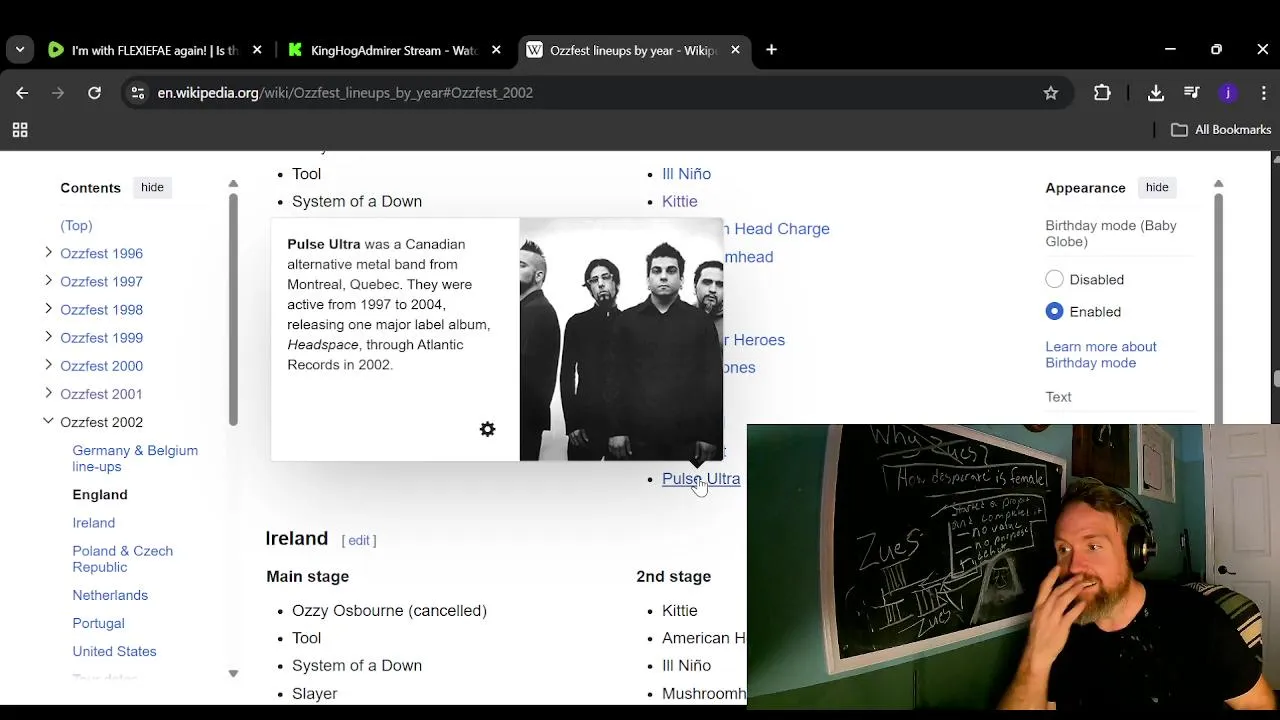
Task: Minimize the Chrome window
Action: (x=1170, y=50)
